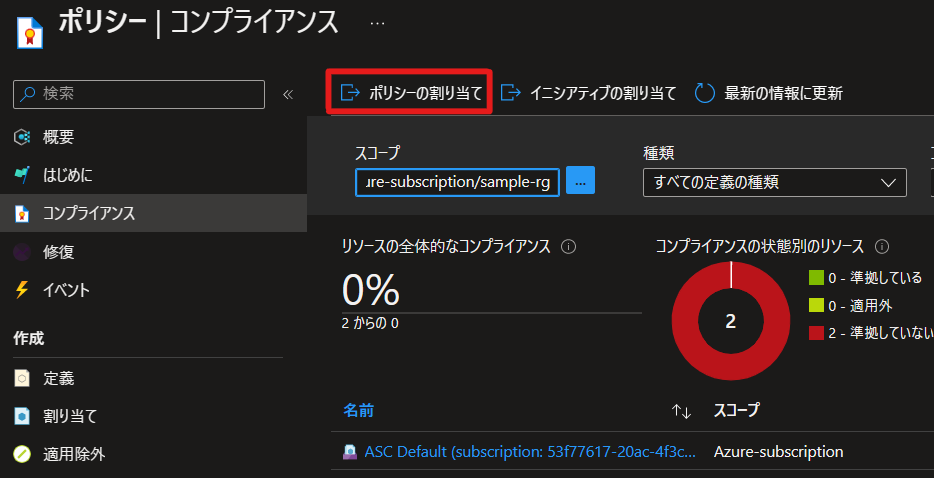Click the コンプライアンス sidebar icon
Viewport: 934px width, 478px height.
pyautogui.click(x=22, y=213)
